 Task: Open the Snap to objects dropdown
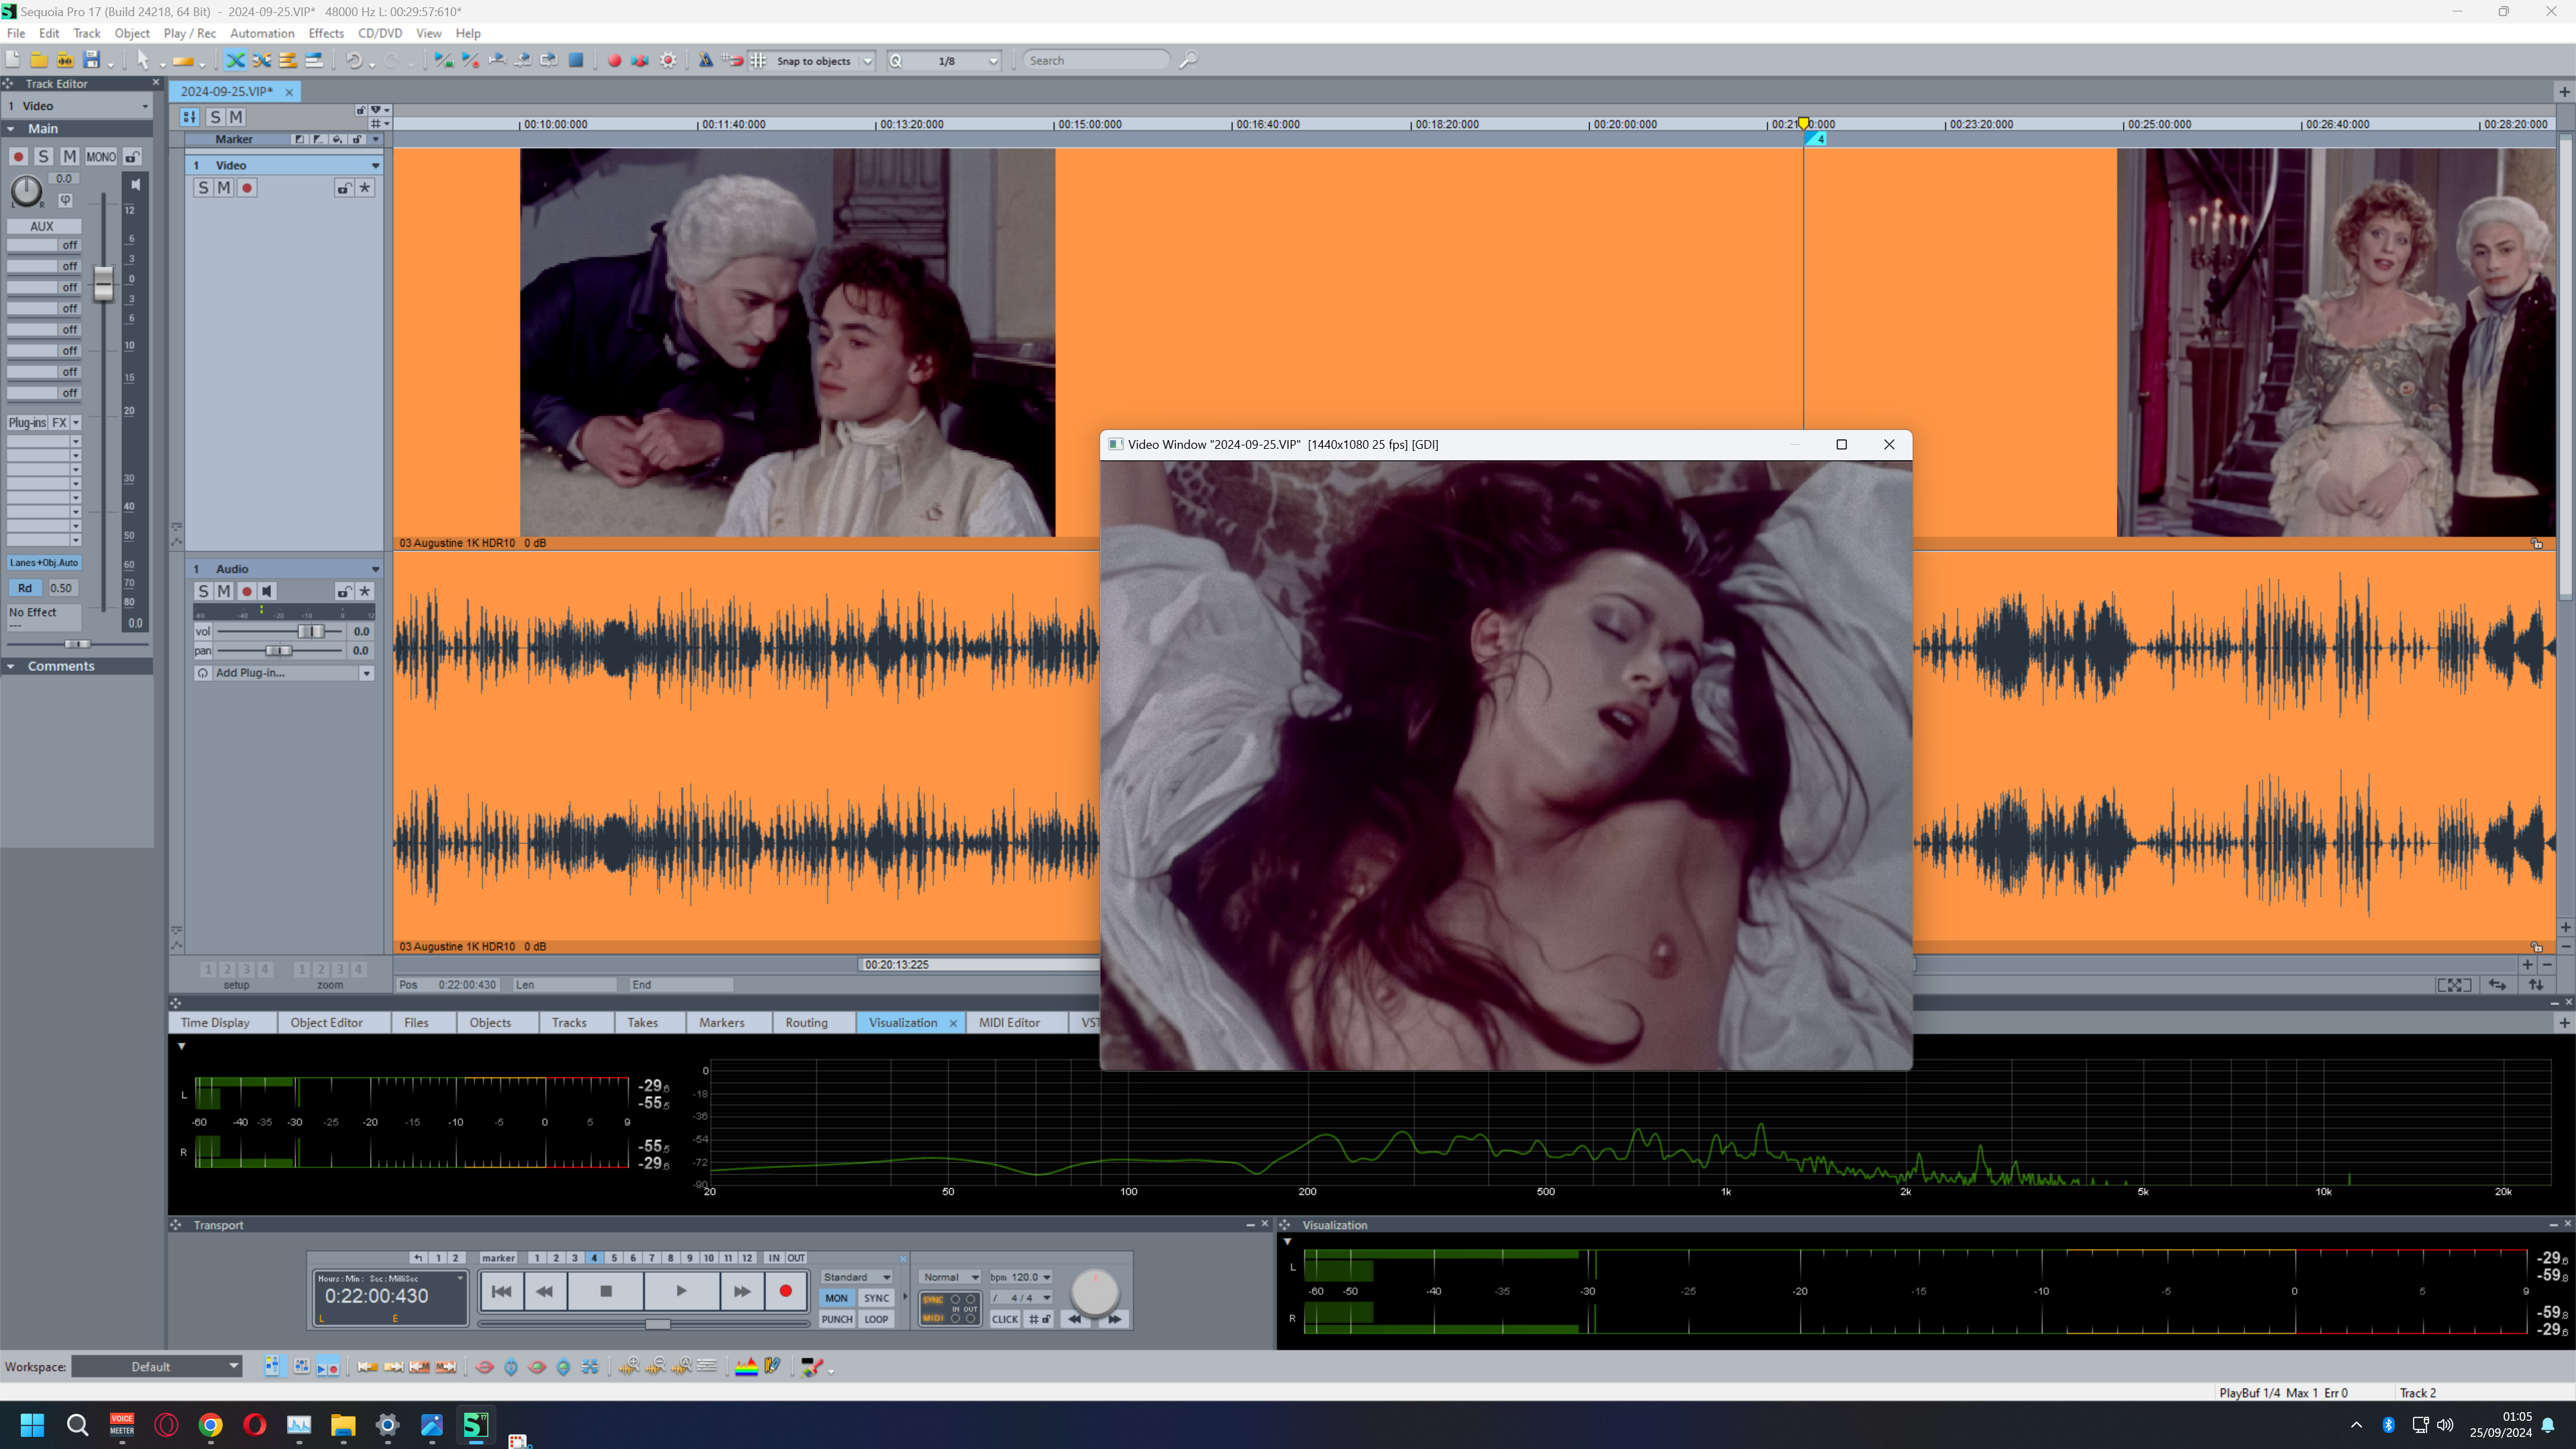(x=867, y=61)
